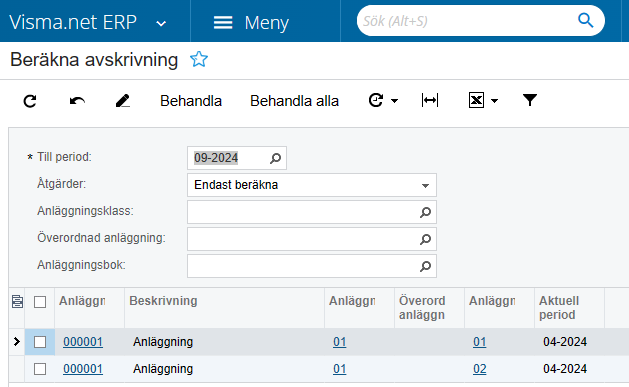
Task: Click the Anläggningsklass input field
Action: (312, 212)
